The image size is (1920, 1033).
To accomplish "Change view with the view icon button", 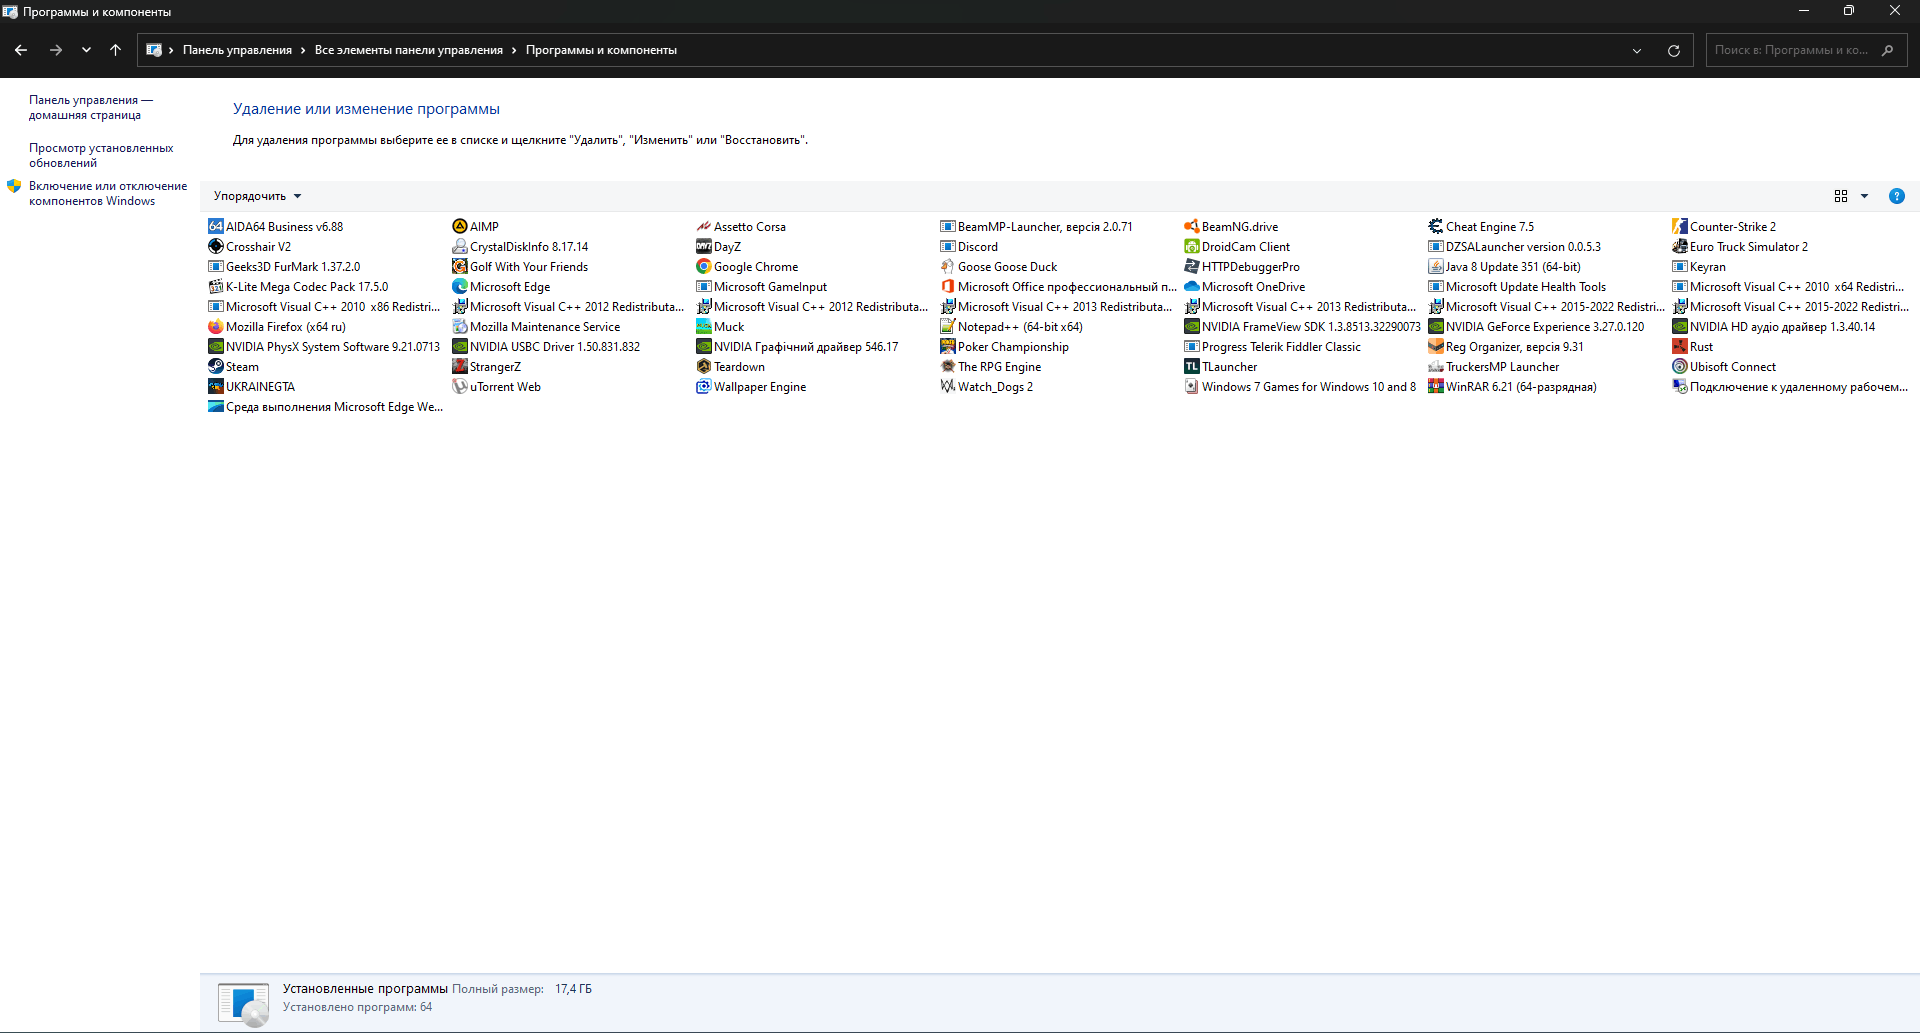I will click(1841, 196).
